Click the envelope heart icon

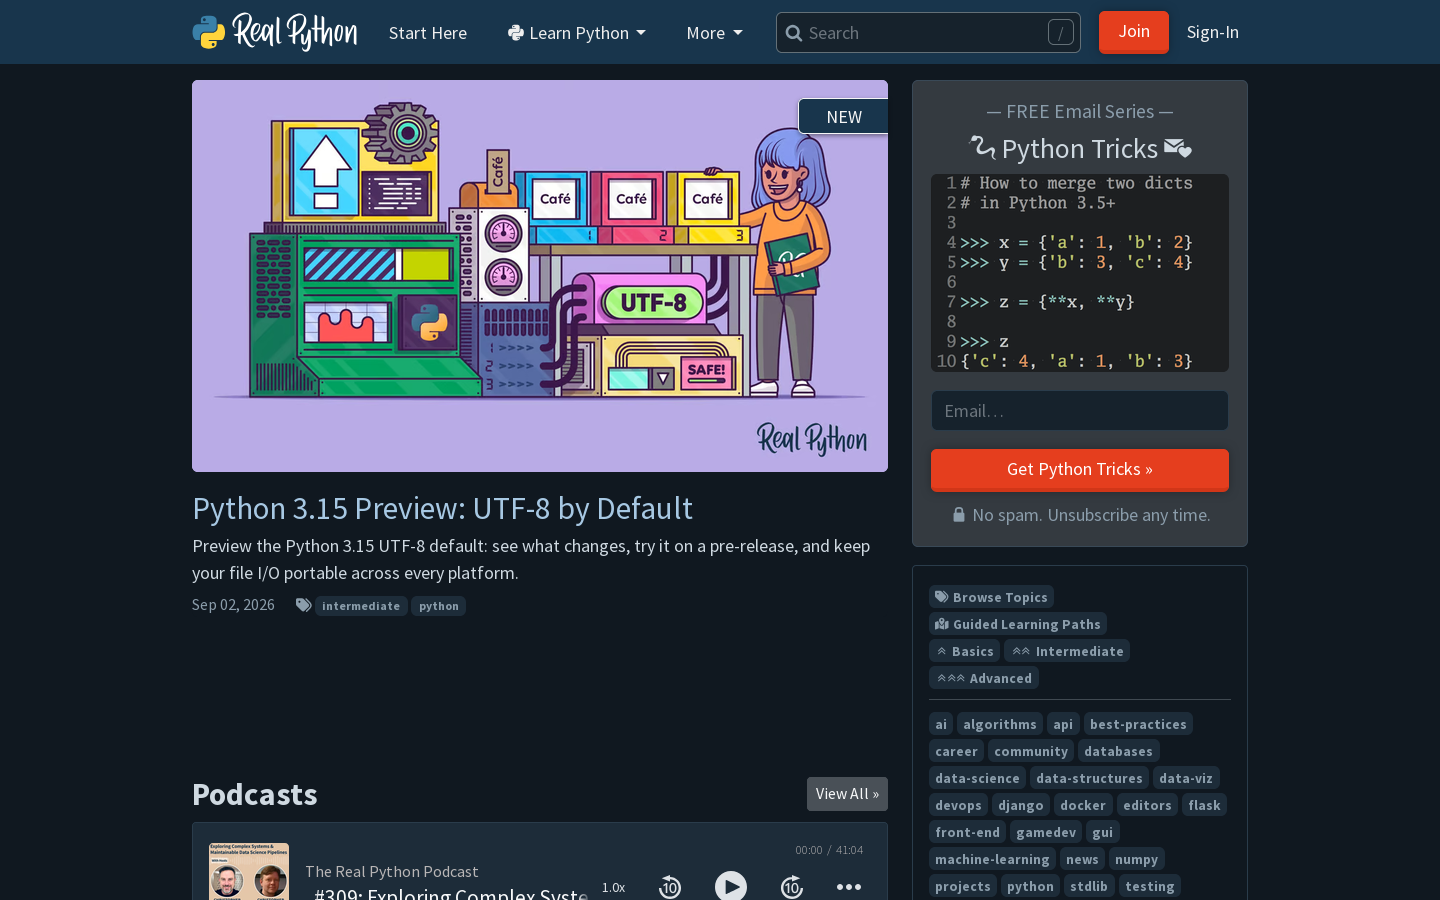point(1178,149)
